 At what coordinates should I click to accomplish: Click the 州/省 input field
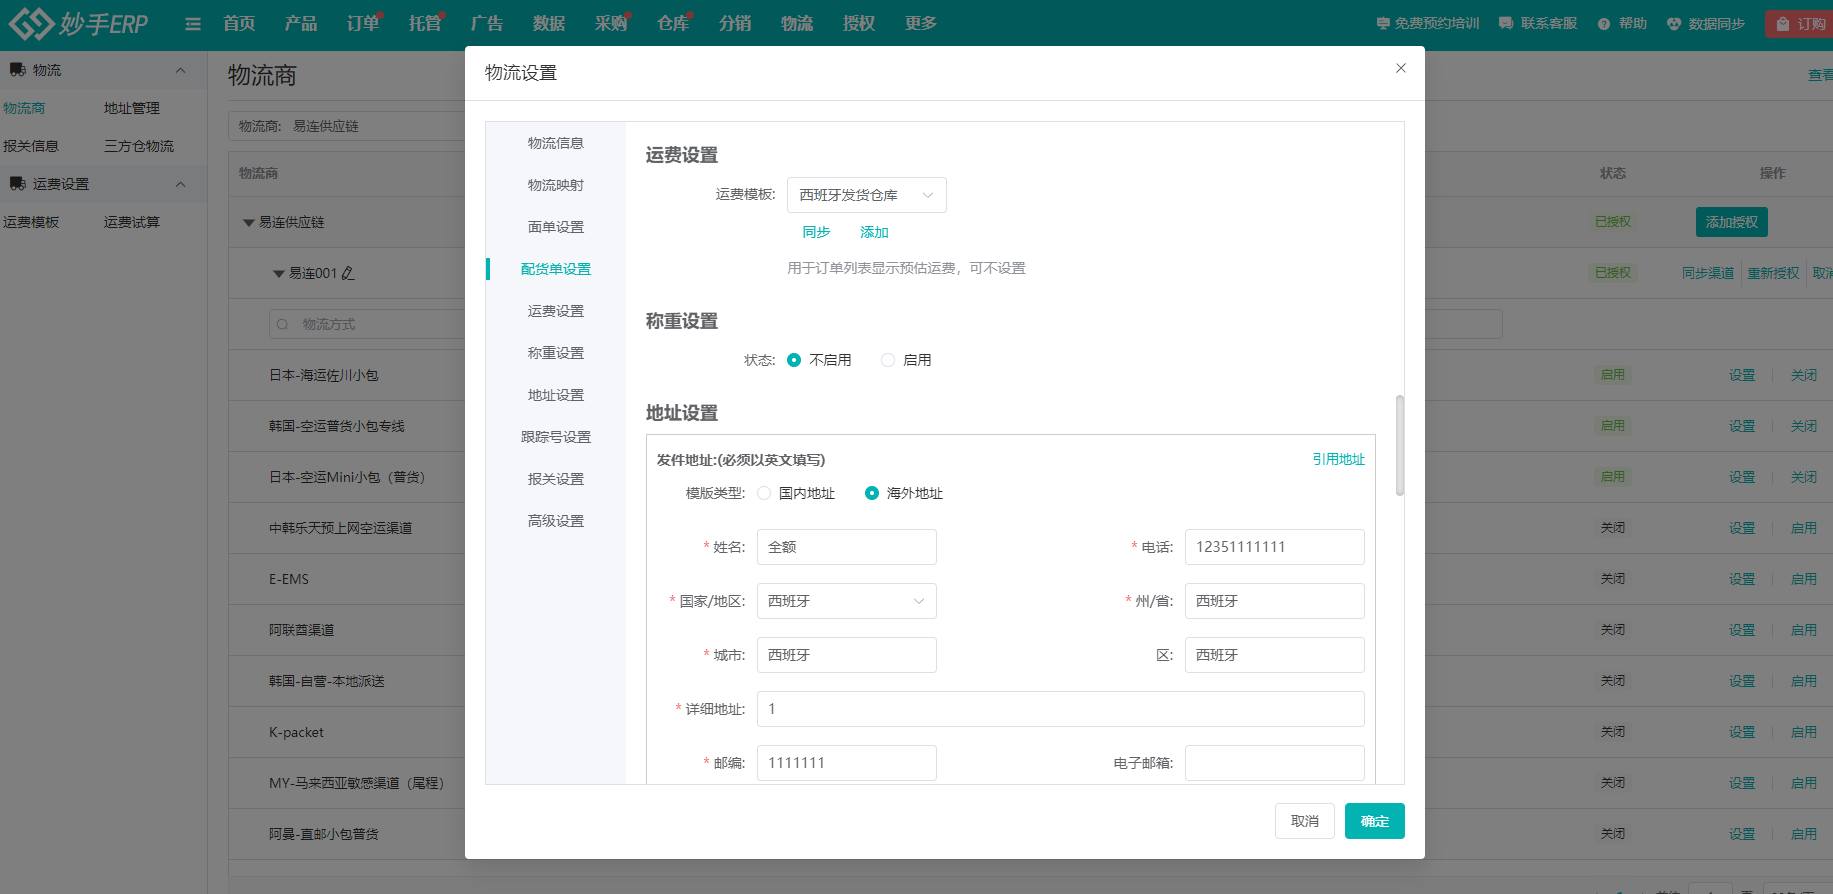coord(1275,601)
